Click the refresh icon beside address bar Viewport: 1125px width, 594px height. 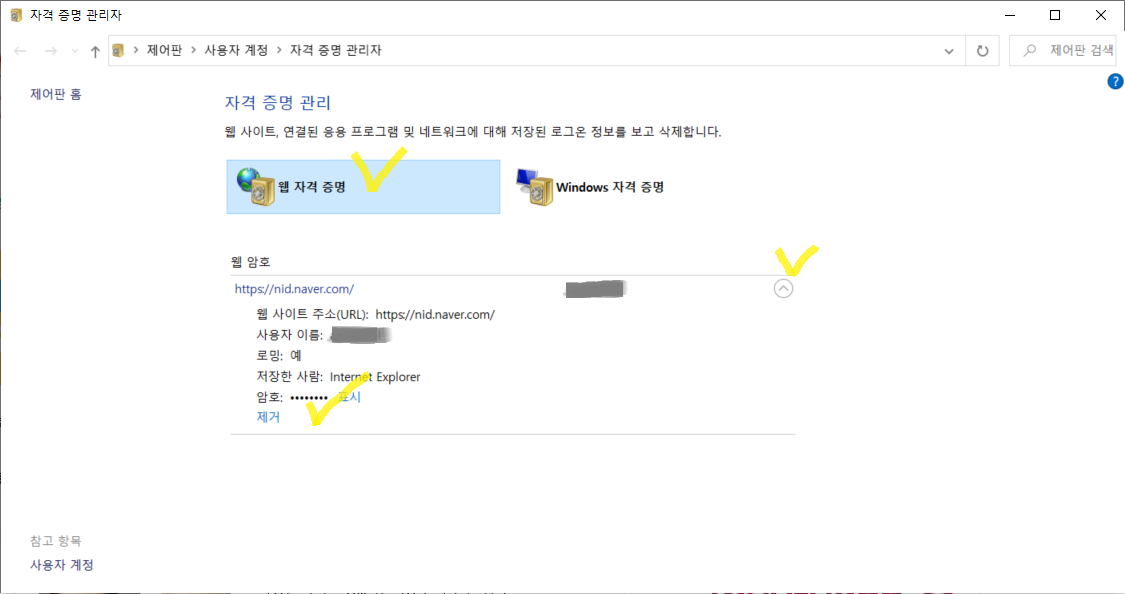982,51
